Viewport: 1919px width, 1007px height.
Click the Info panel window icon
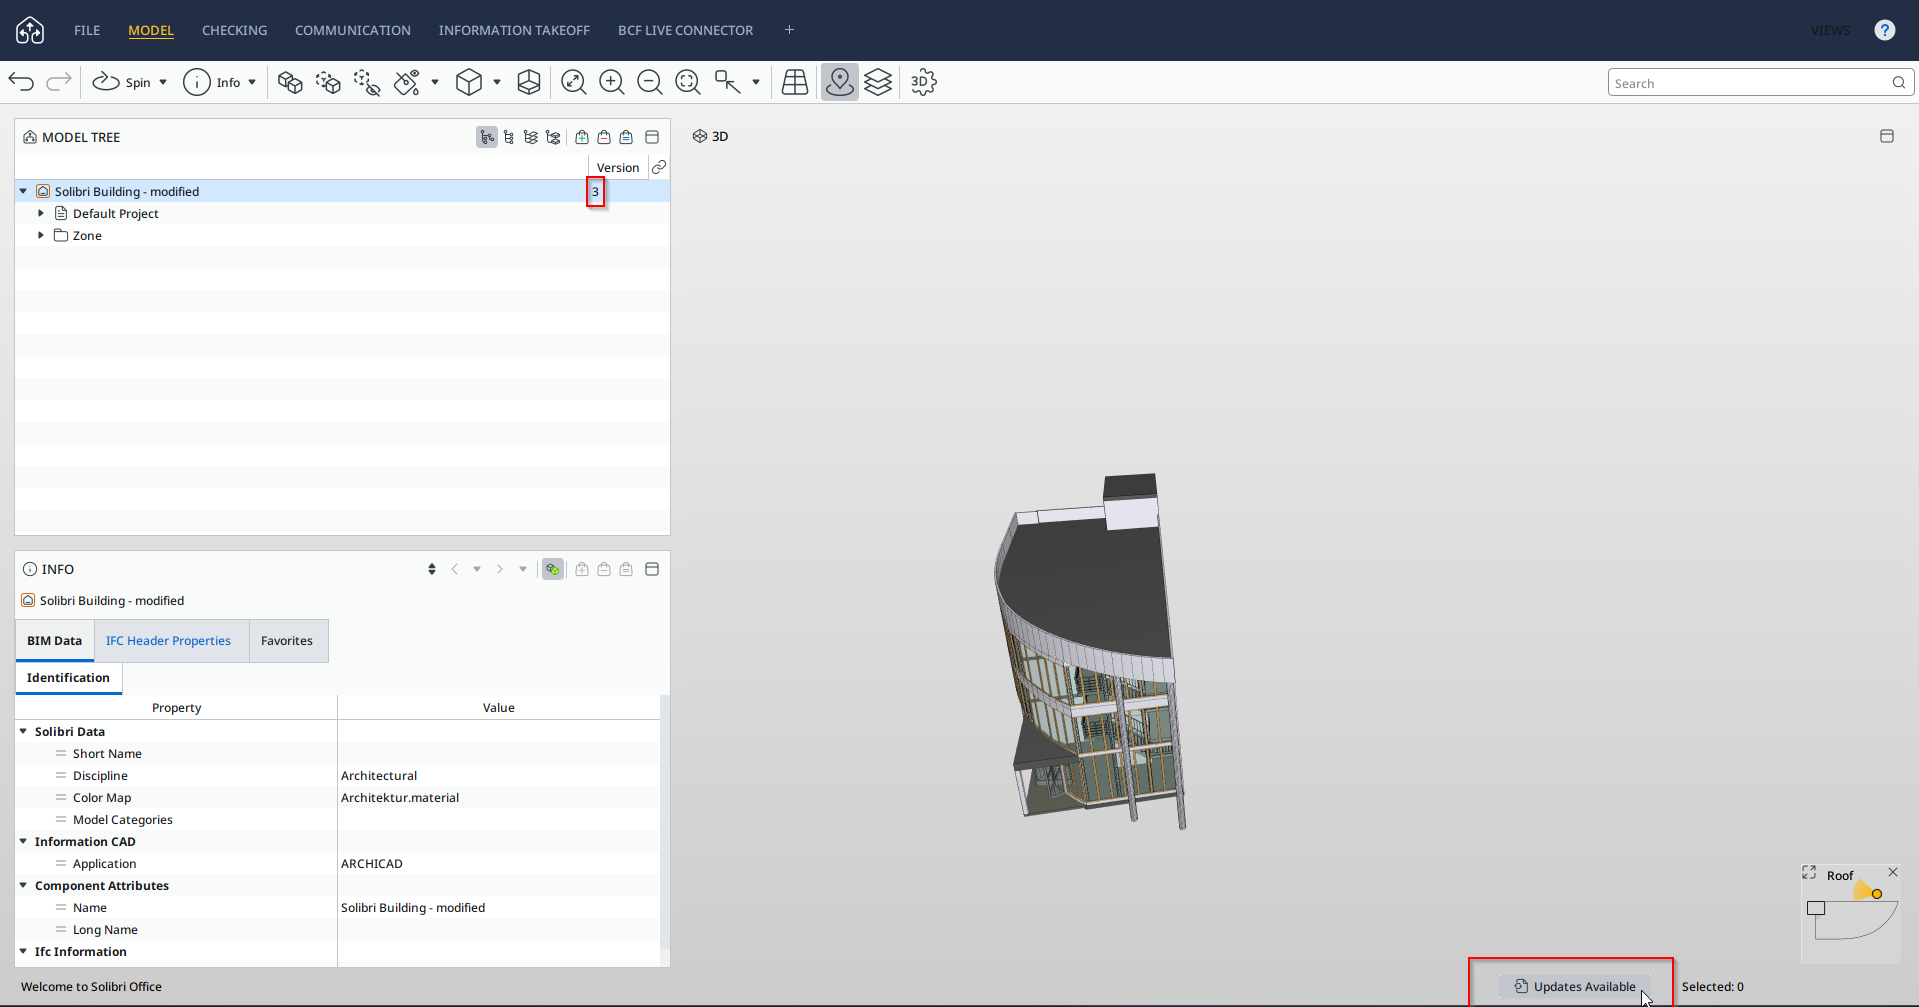click(x=652, y=569)
